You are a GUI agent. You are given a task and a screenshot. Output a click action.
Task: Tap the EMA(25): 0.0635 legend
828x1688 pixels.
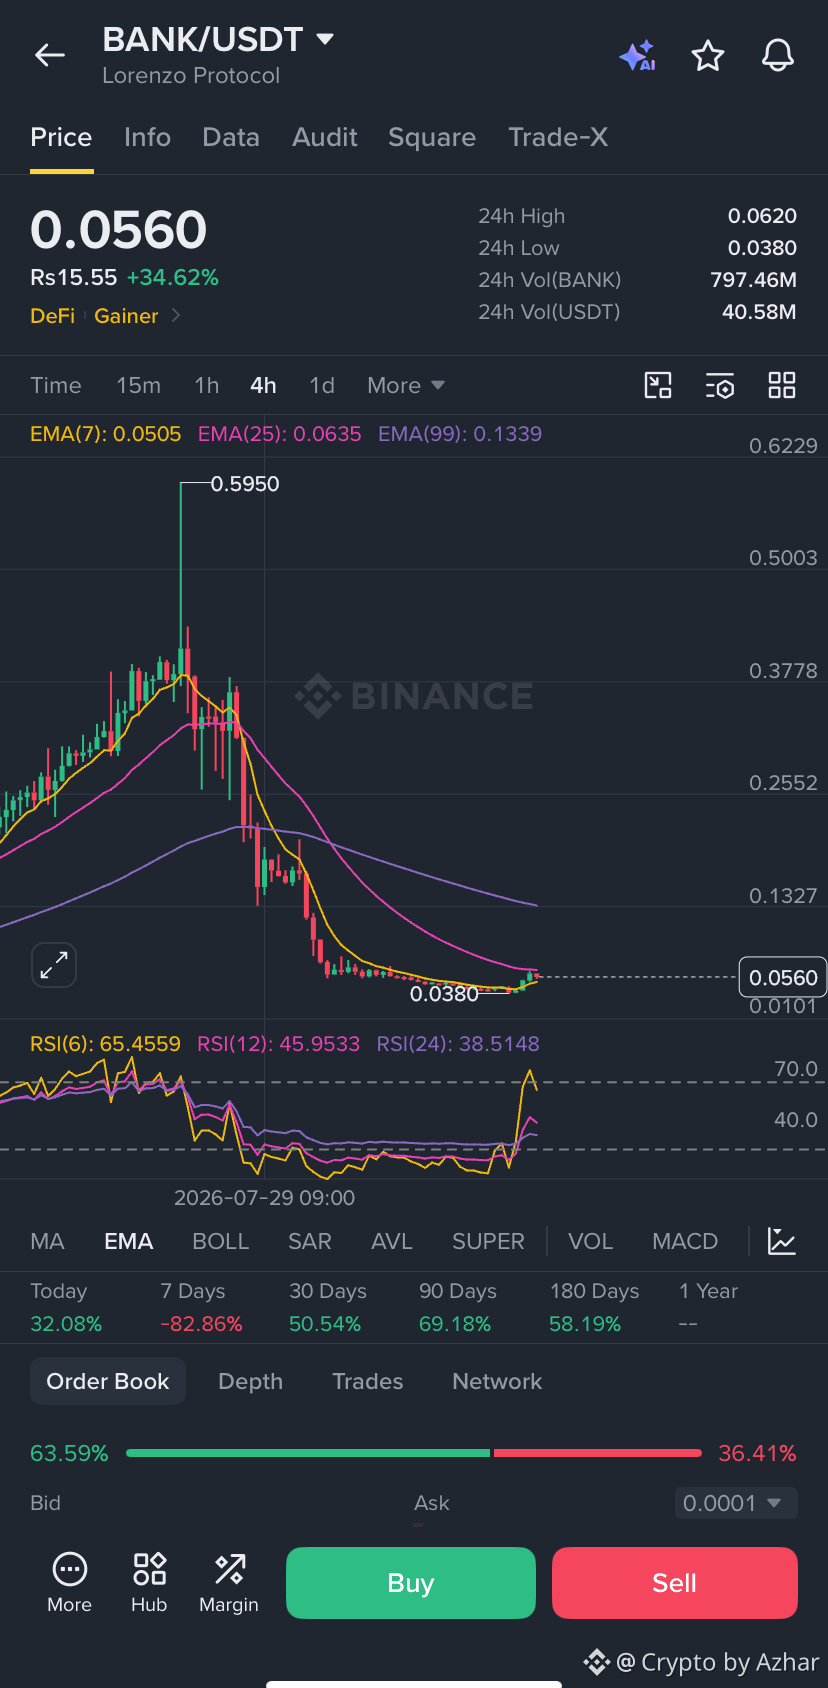tap(280, 434)
